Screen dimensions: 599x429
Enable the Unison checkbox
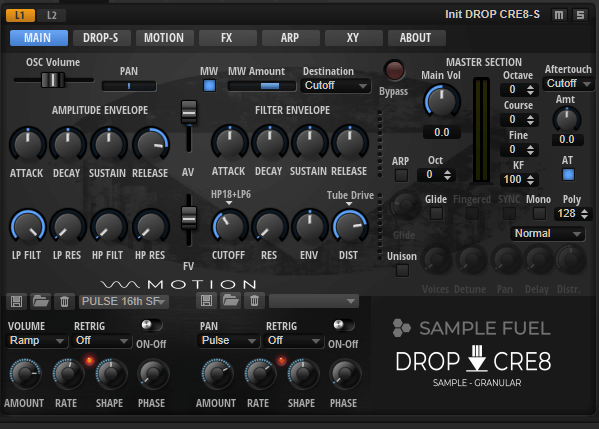click(402, 270)
